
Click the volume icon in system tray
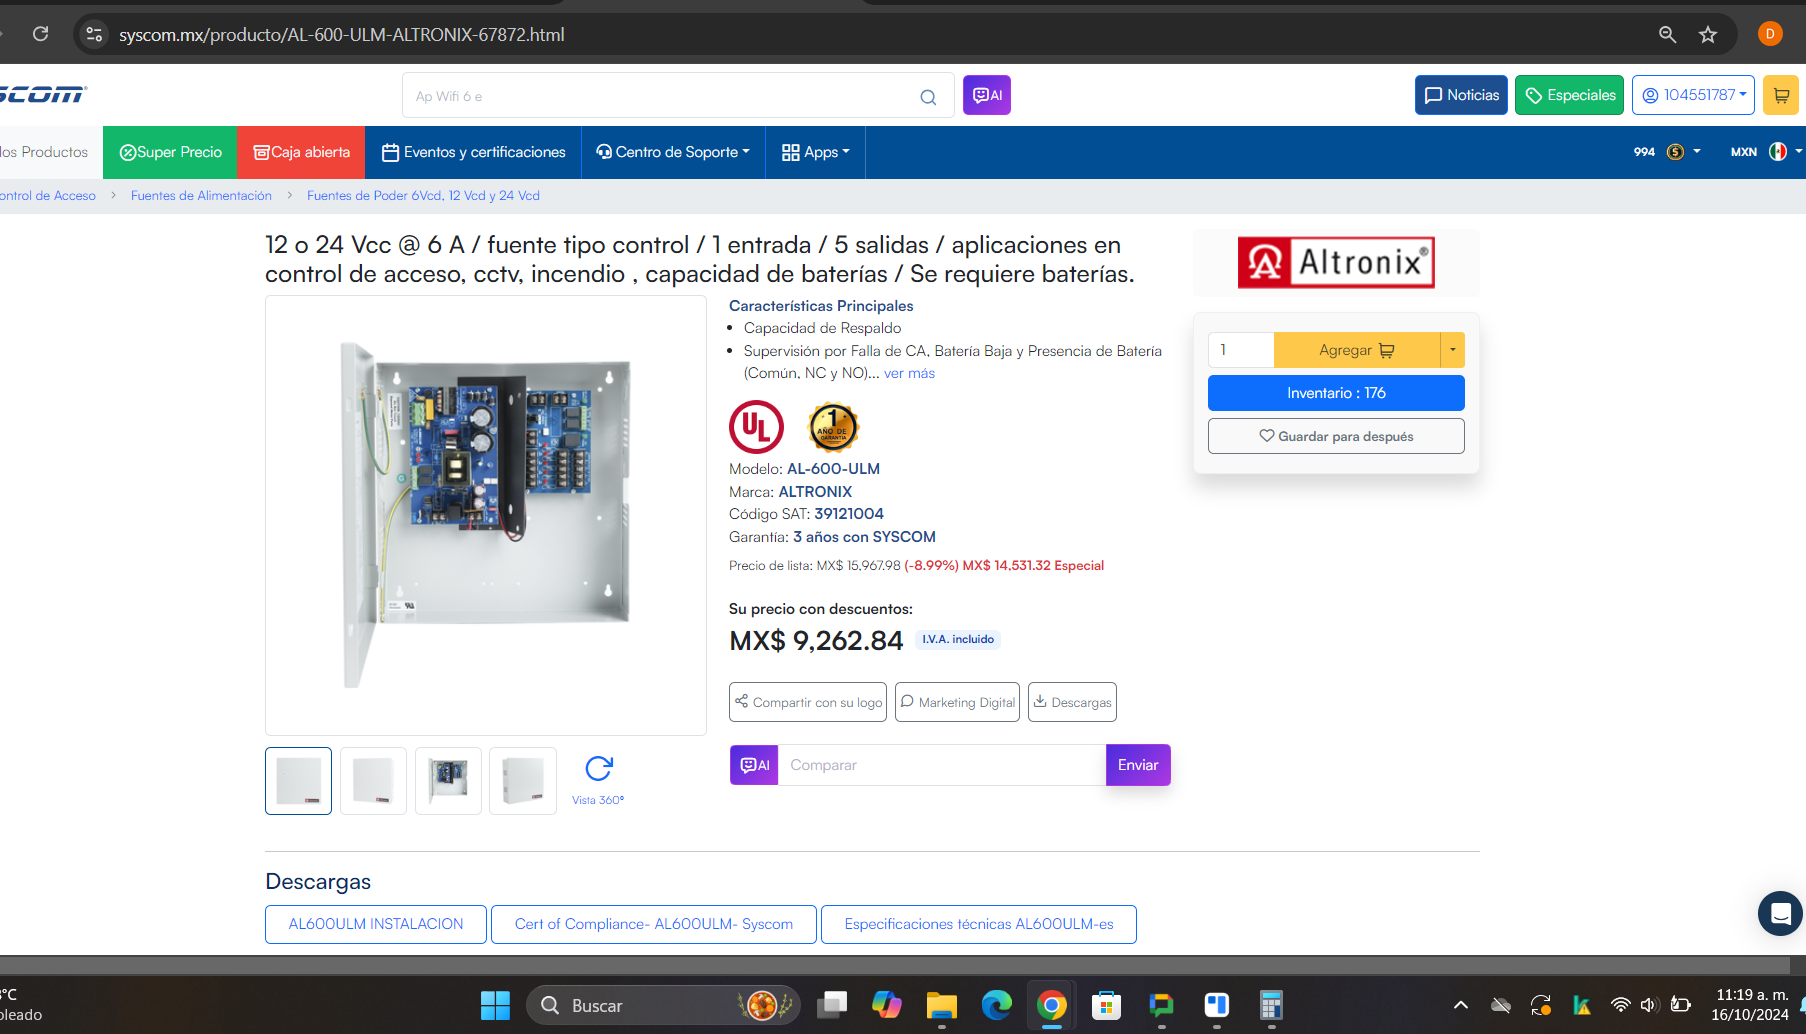tap(1649, 1005)
